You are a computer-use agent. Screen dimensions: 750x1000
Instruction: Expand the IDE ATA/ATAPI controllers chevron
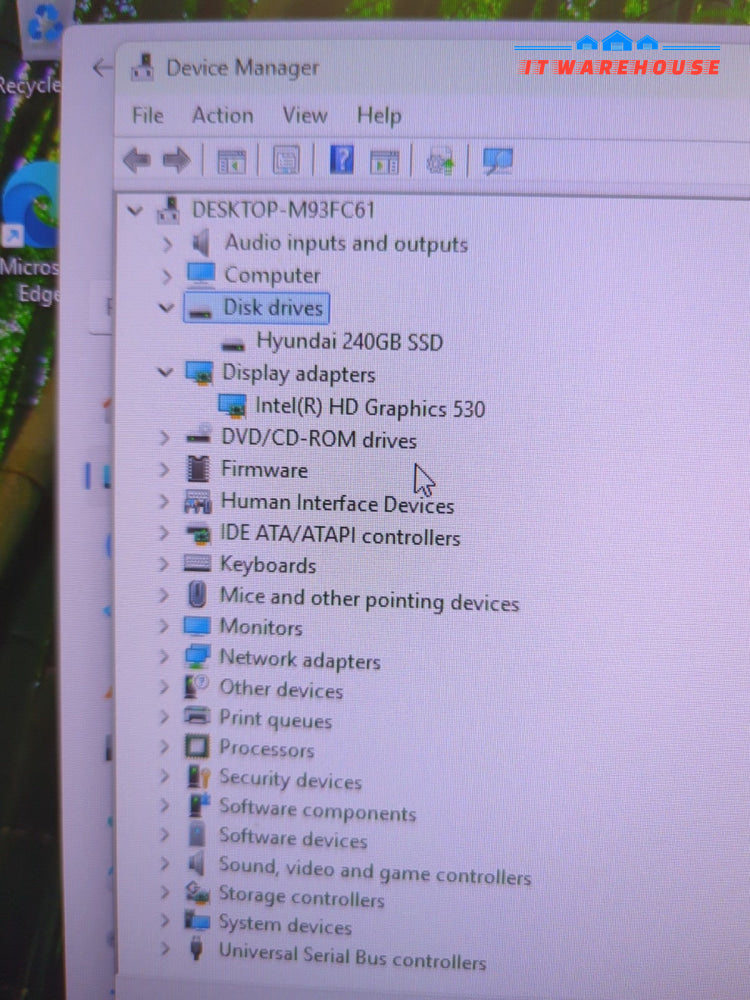(165, 533)
